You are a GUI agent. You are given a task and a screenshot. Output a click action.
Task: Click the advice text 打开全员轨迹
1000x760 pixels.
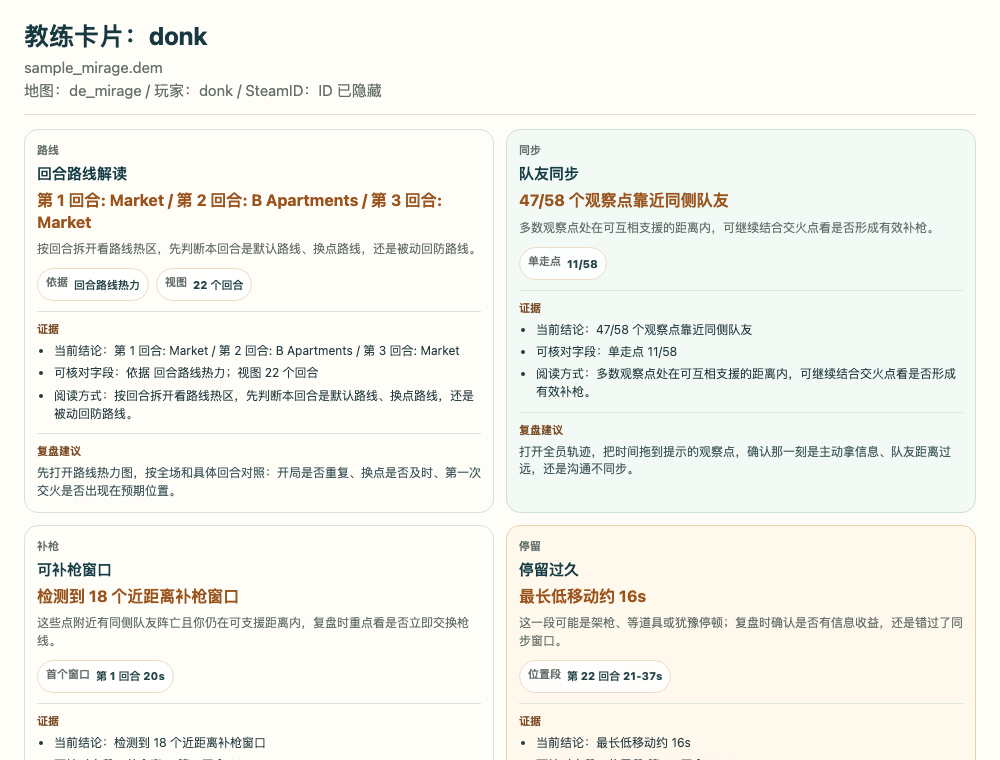tap(735, 460)
